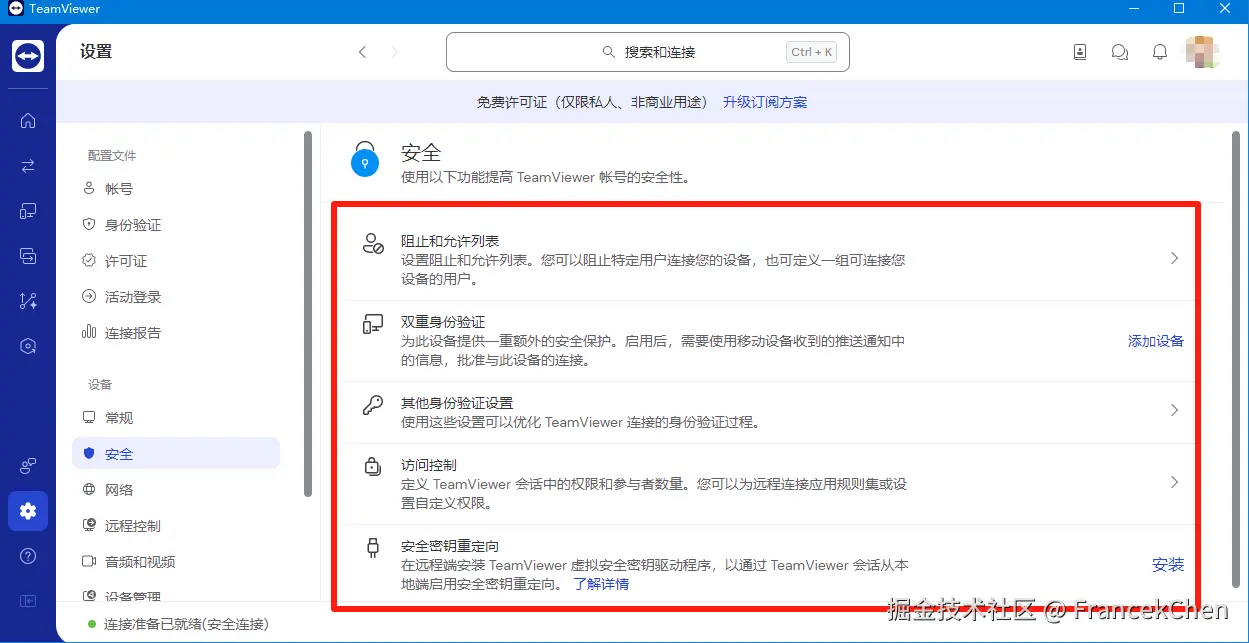Image resolution: width=1249 pixels, height=643 pixels.
Task: Open the help question mark icon
Action: coord(28,556)
